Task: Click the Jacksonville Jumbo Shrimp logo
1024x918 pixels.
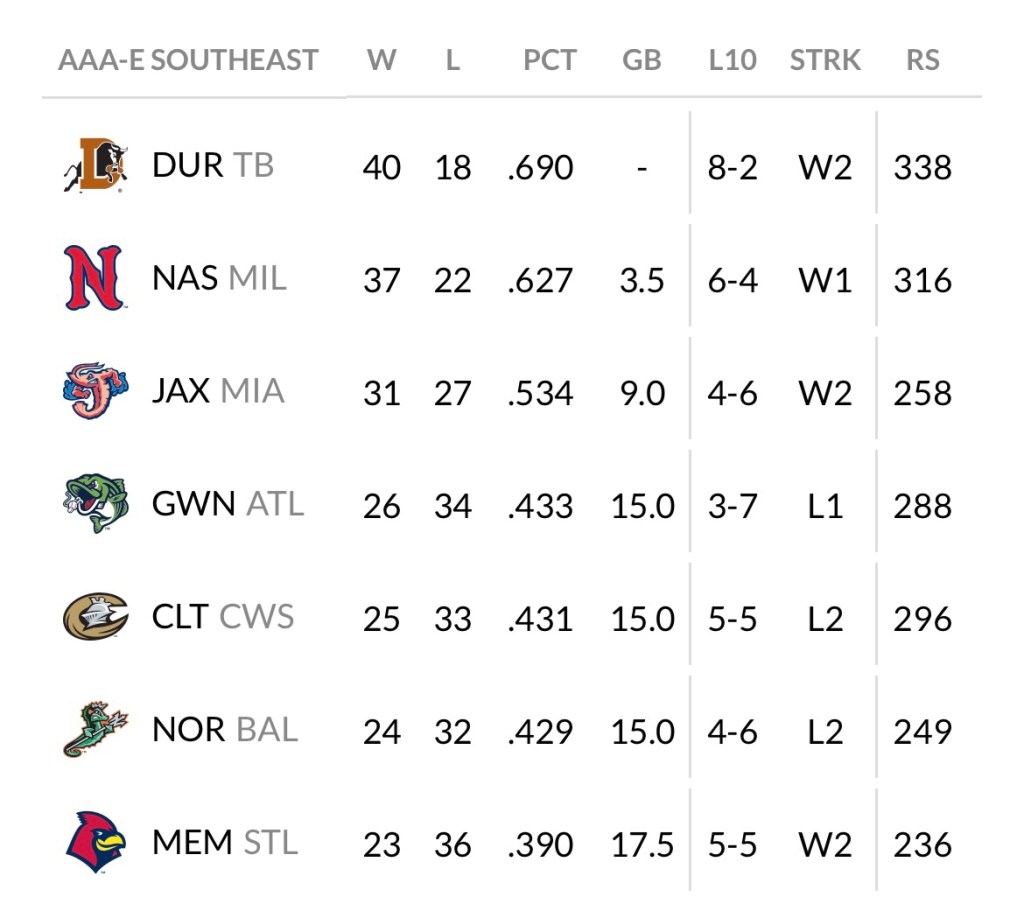Action: click(92, 391)
